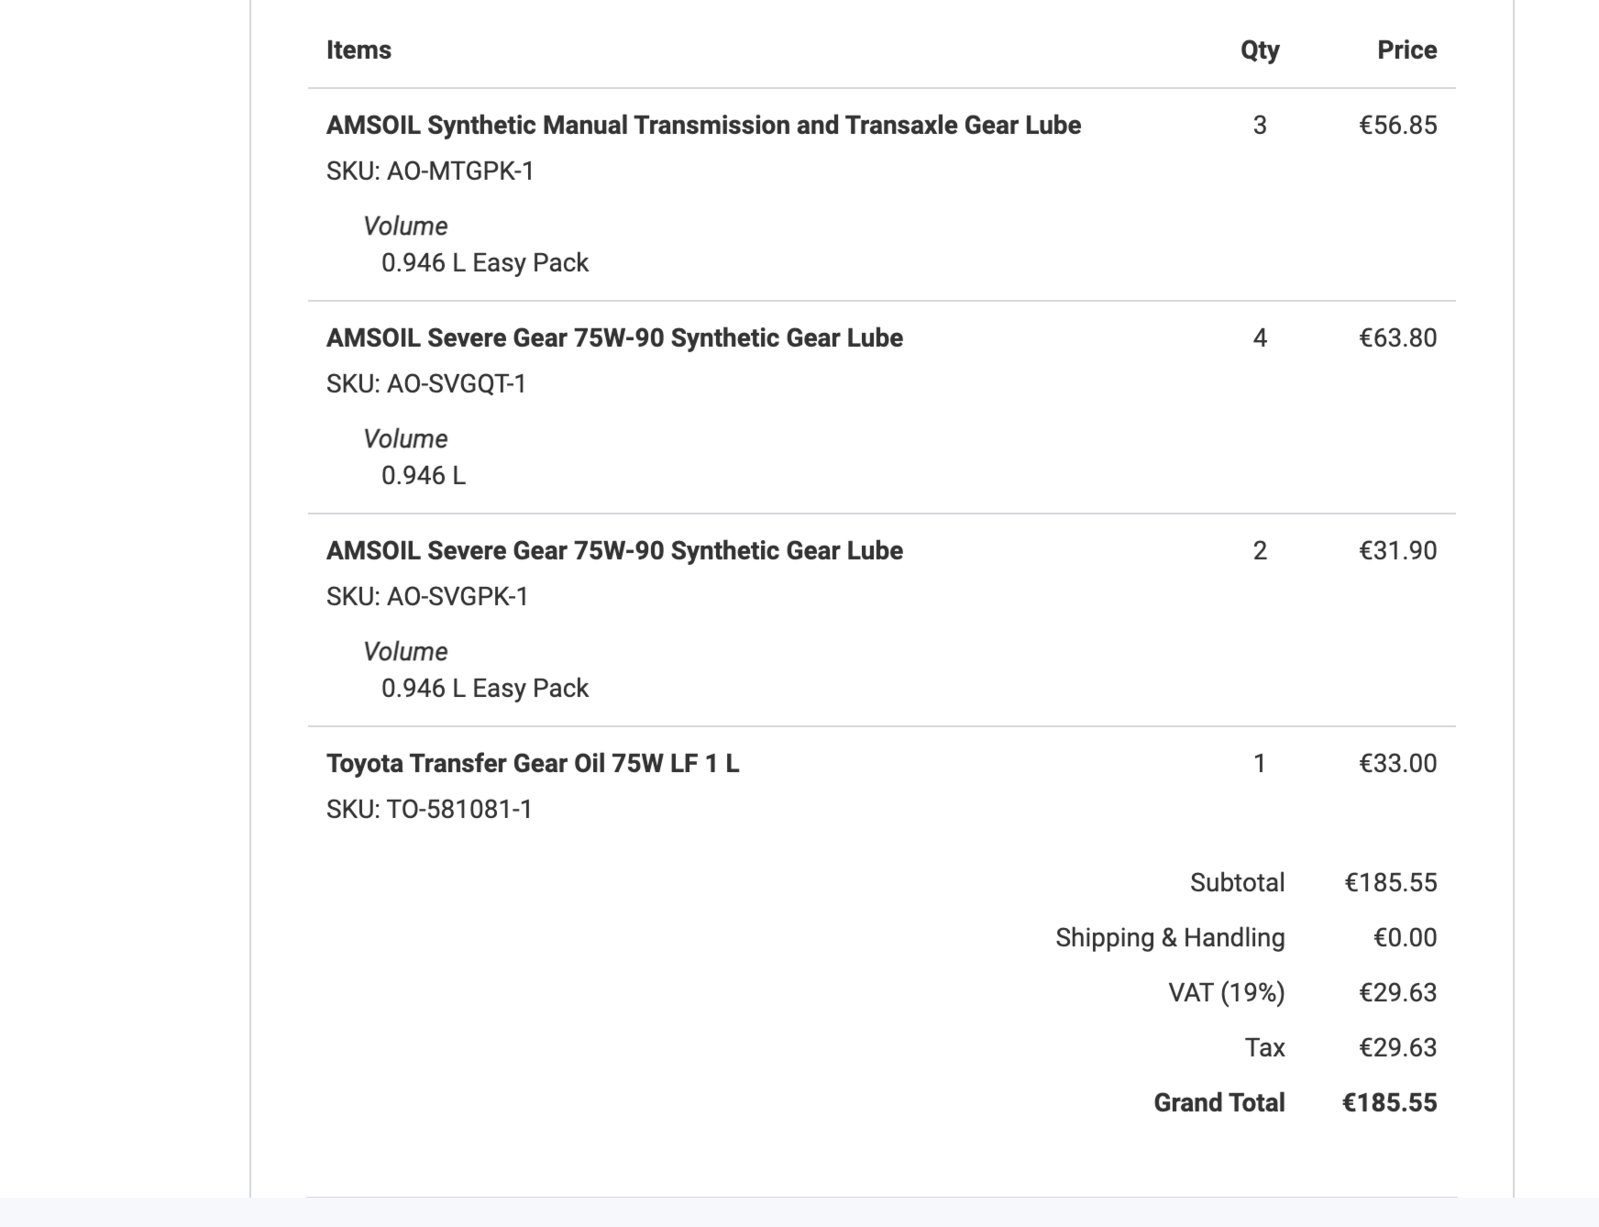Click the first AMSOIL Severe Gear 75W-90 title
Viewport: 1599px width, 1227px height.
614,338
